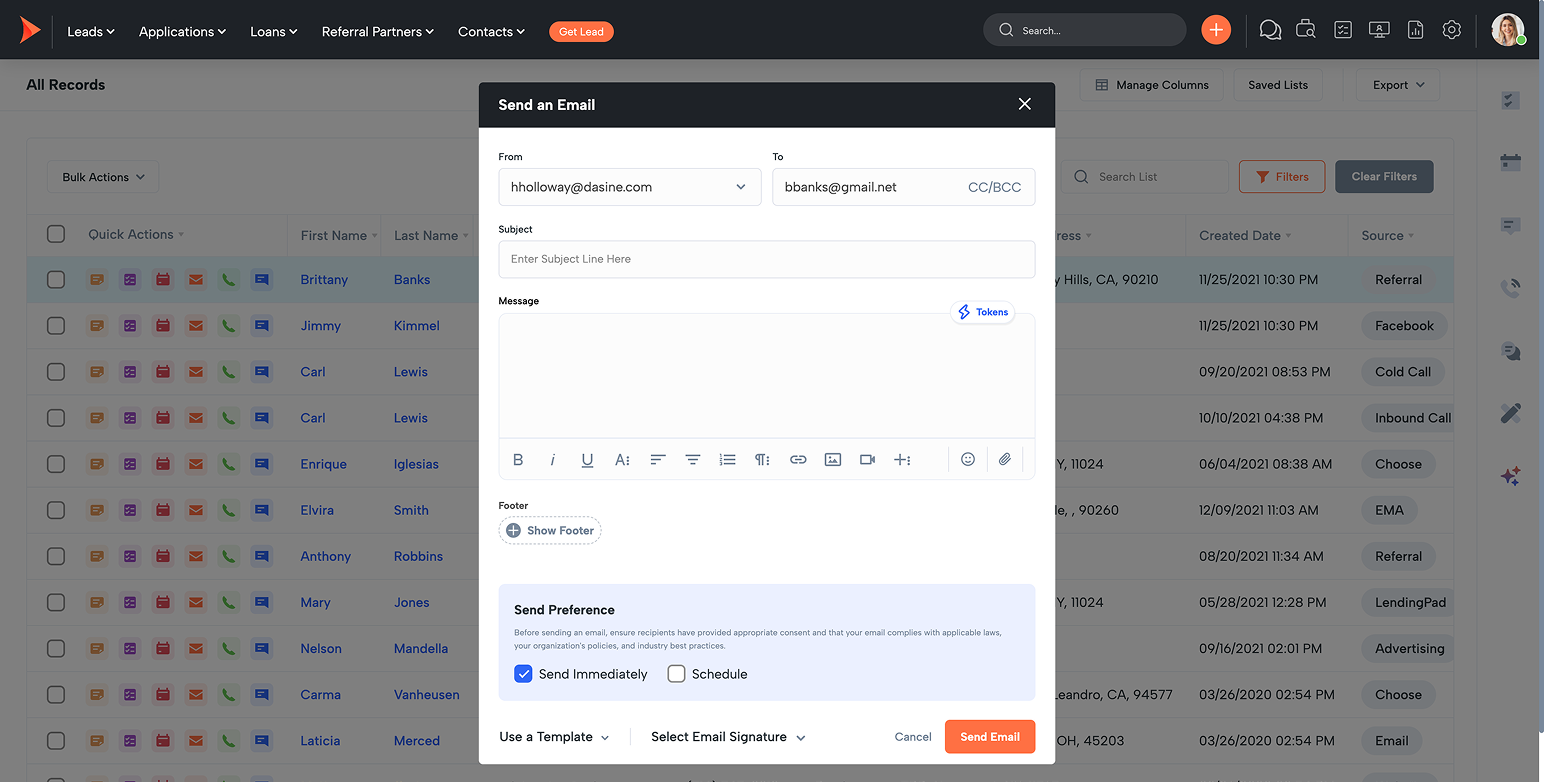Open the Export dropdown
Viewport: 1544px width, 782px height.
pos(1398,85)
